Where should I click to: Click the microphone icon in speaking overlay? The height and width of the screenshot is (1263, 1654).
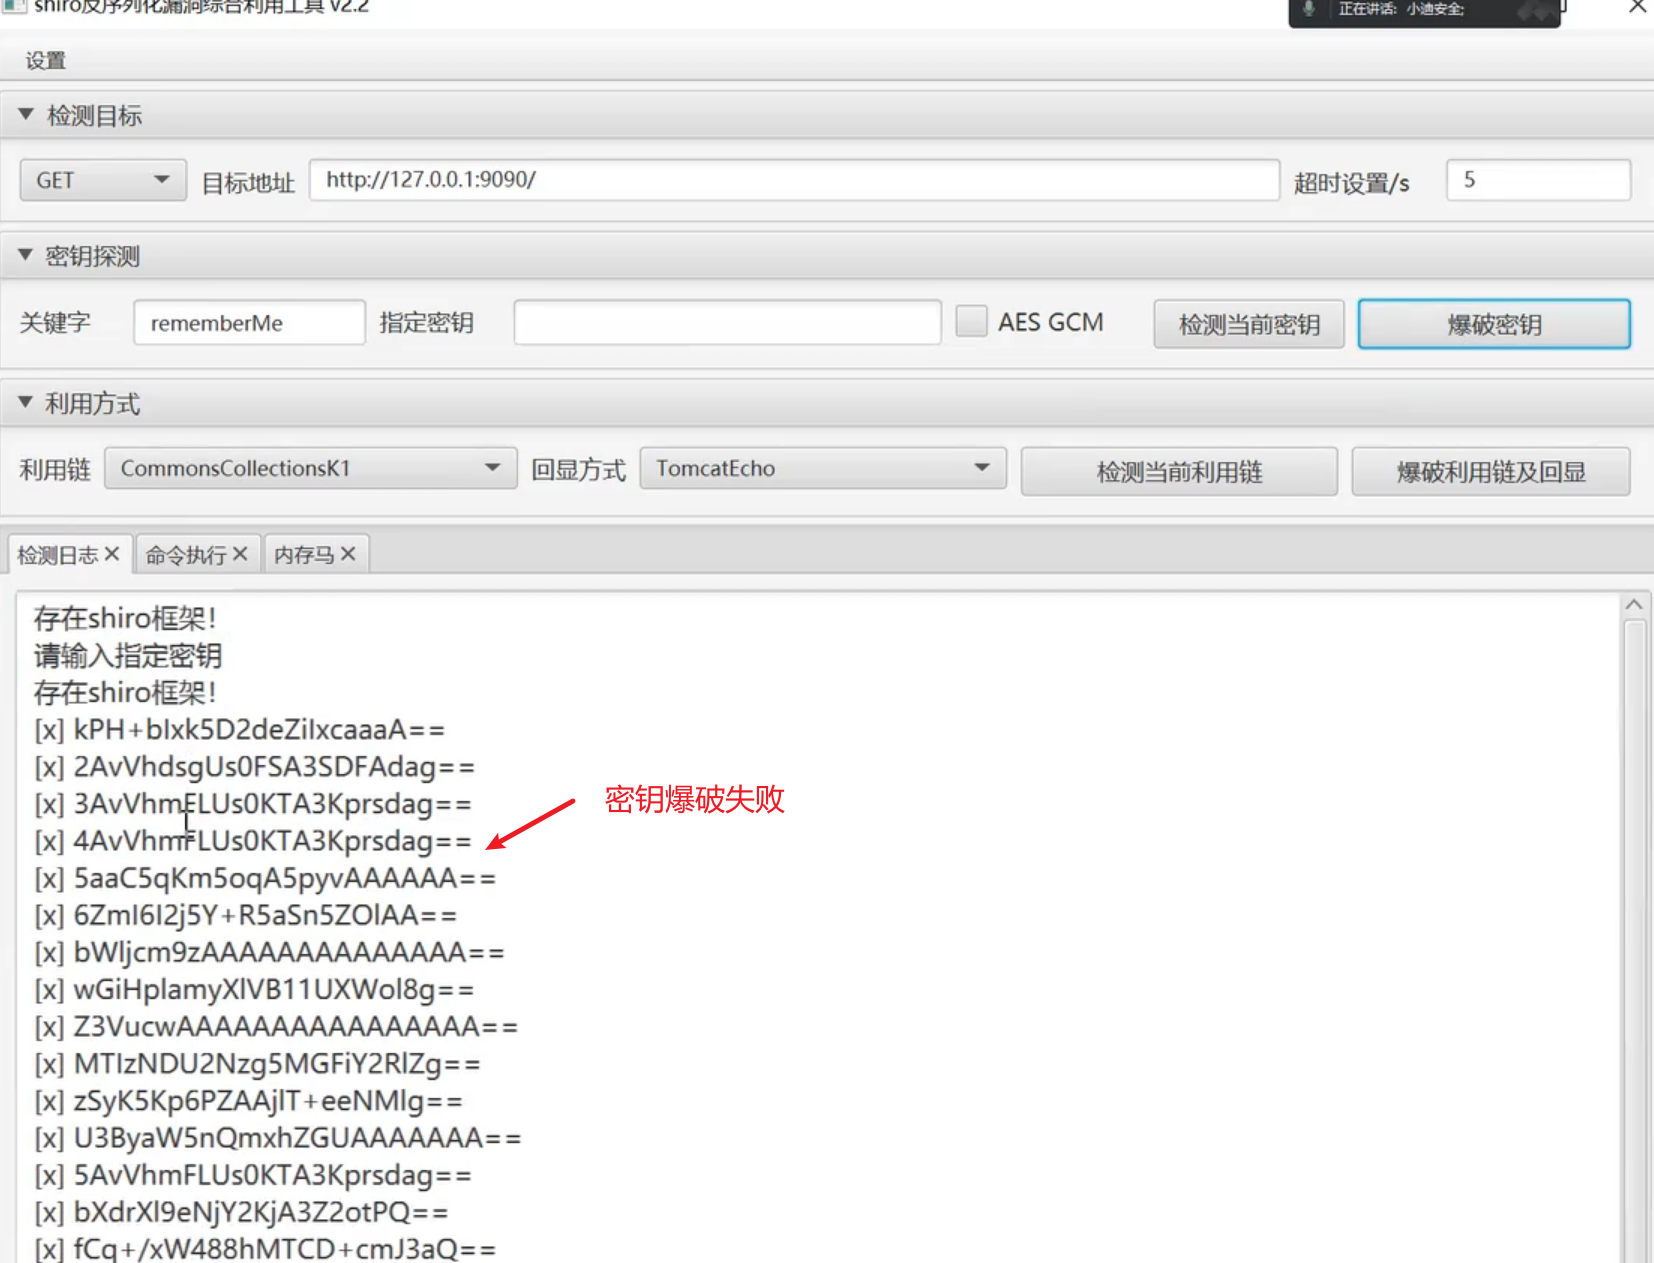pos(1308,9)
